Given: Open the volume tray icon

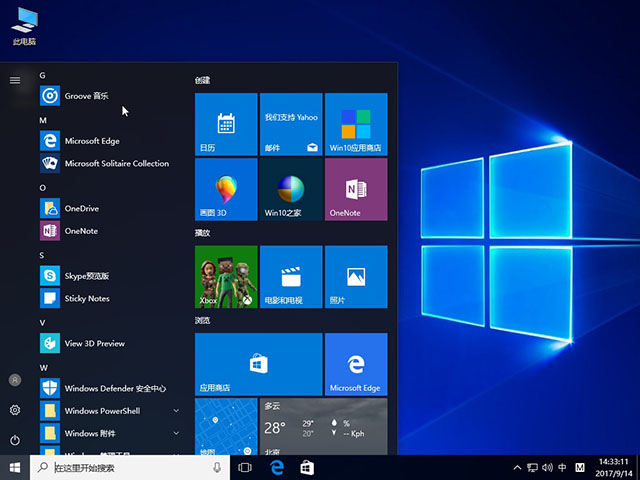Looking at the screenshot, I should [x=547, y=467].
